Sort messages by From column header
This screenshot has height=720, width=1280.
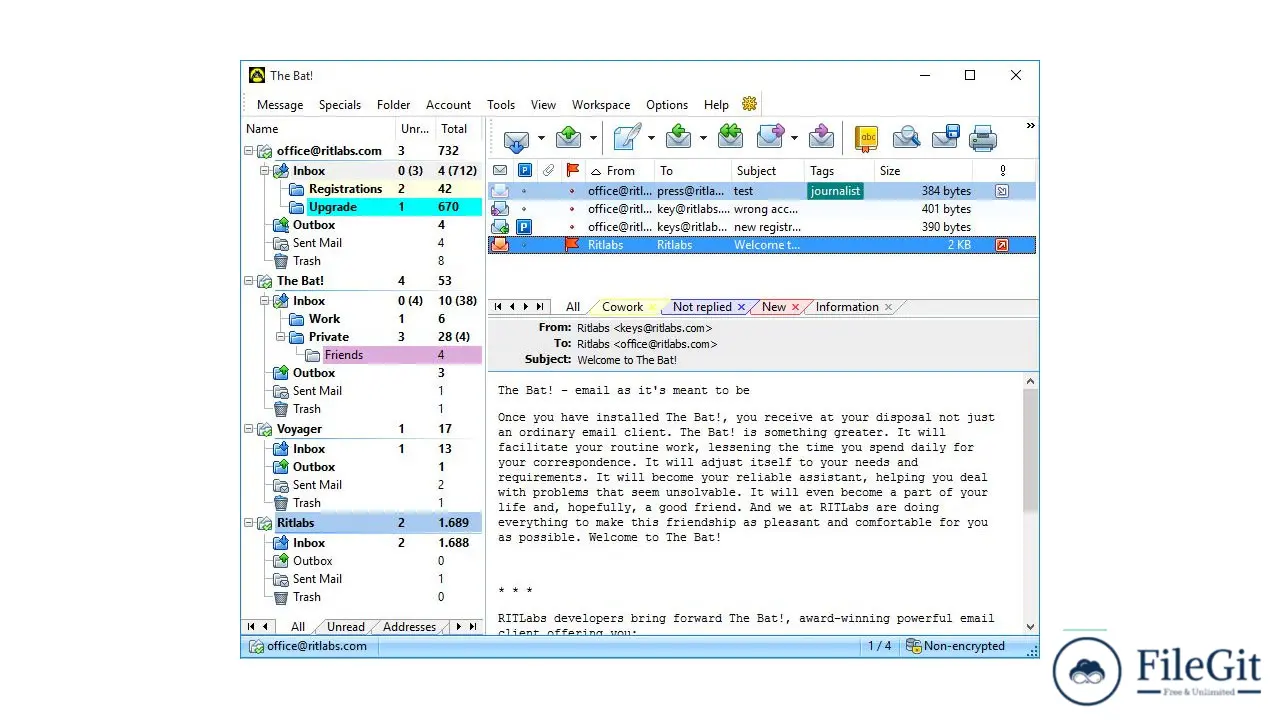pos(620,171)
